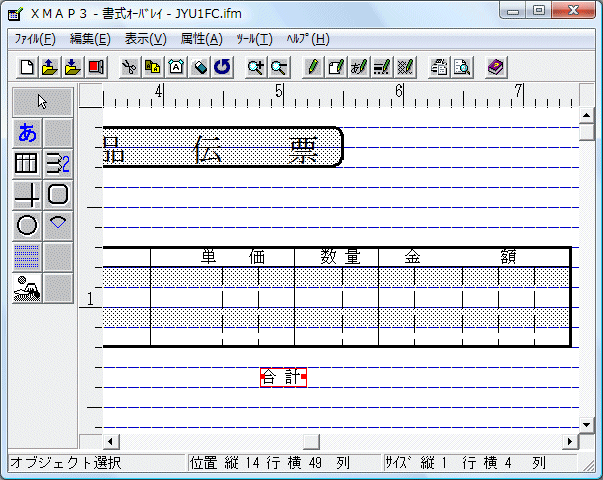Select the 合計 text object on canvas
The image size is (603, 480).
(283, 377)
